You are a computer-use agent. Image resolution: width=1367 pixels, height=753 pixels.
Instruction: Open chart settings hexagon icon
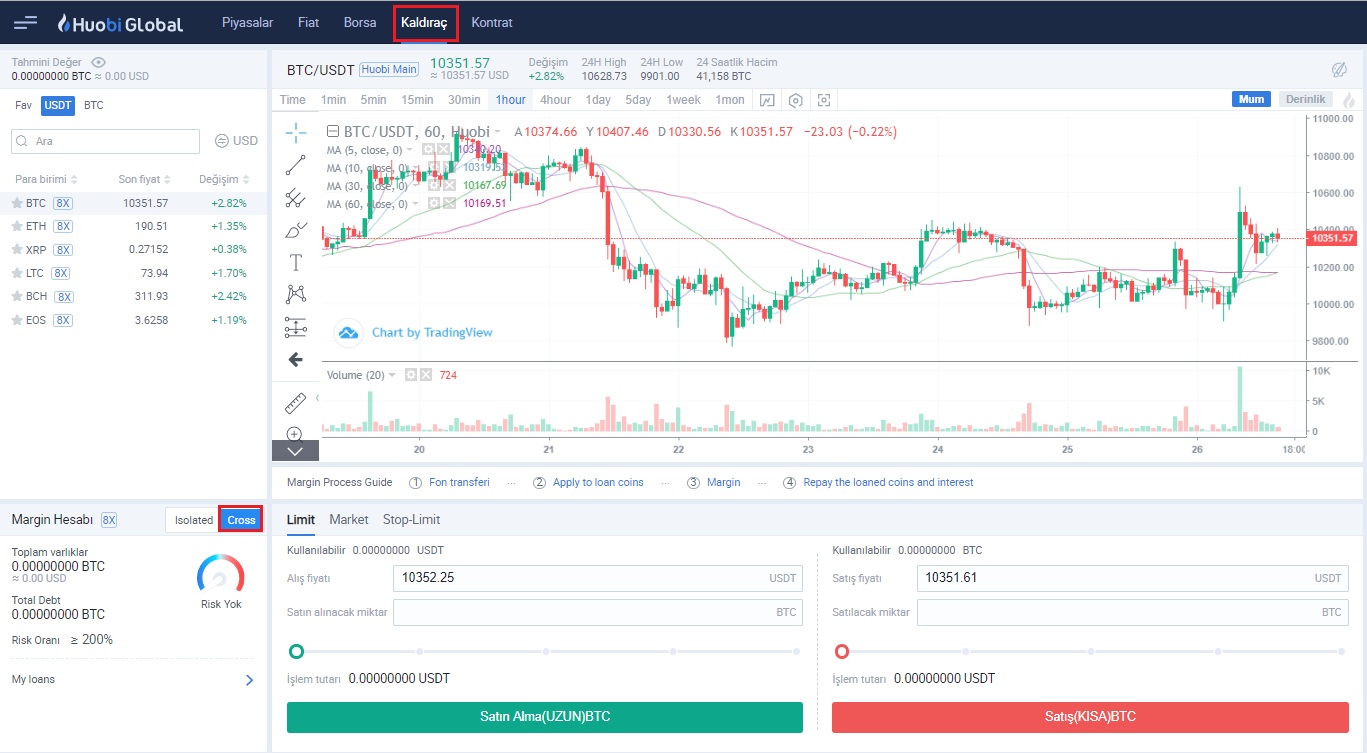pos(796,100)
